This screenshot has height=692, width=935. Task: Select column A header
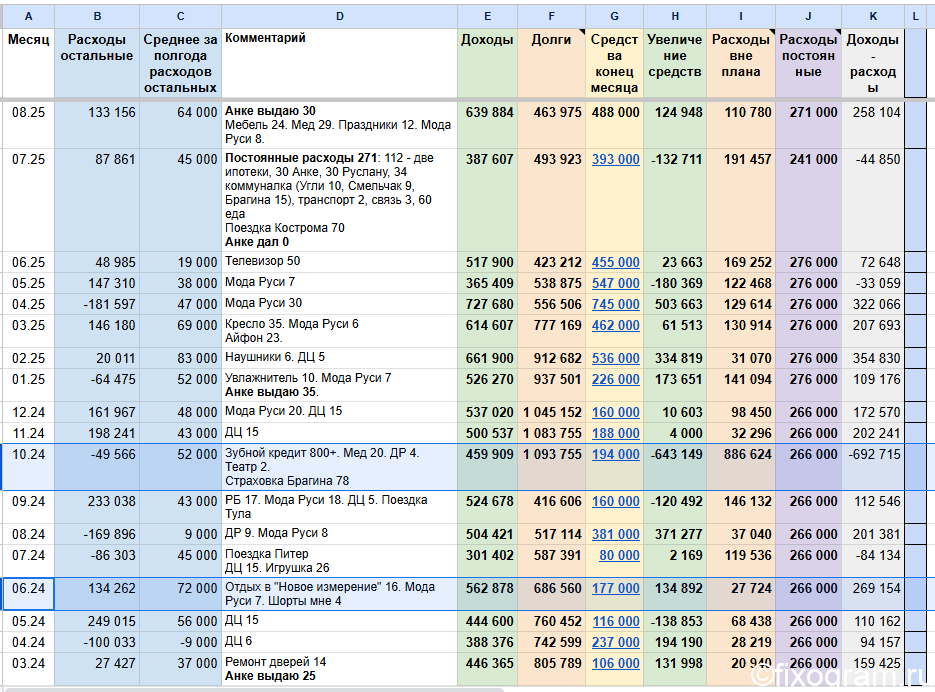(x=28, y=17)
